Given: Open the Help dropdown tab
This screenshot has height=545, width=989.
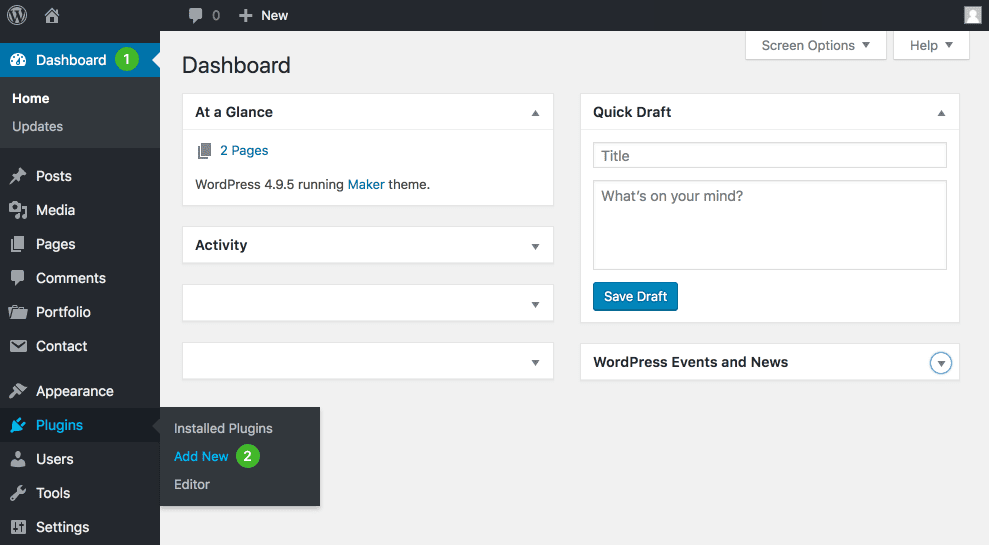Looking at the screenshot, I should 931,45.
